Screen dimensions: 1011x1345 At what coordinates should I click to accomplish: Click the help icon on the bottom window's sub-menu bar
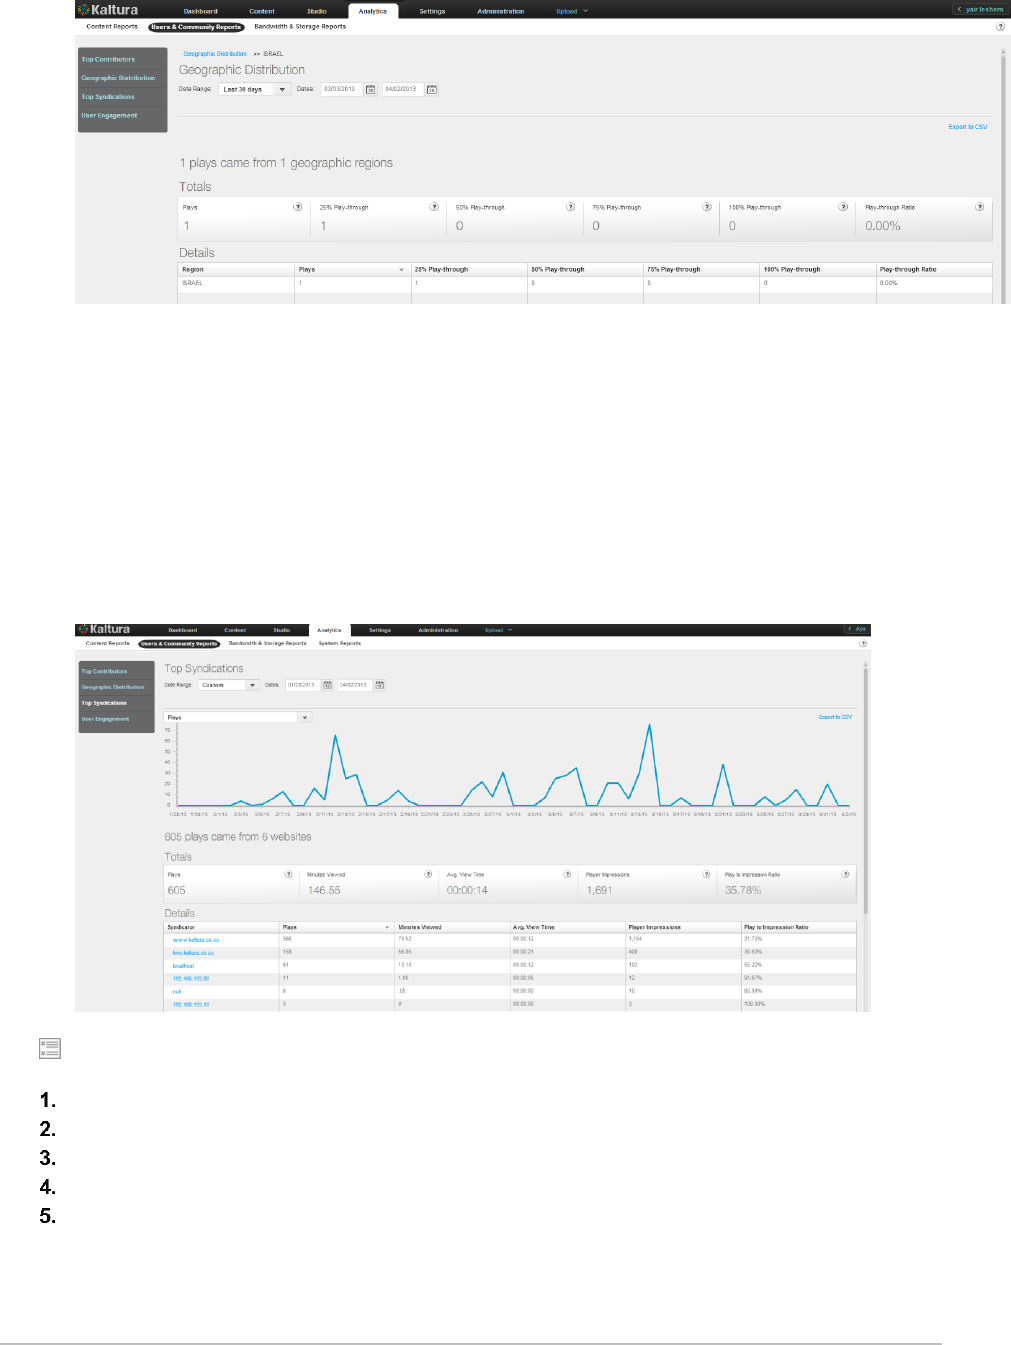pos(863,643)
